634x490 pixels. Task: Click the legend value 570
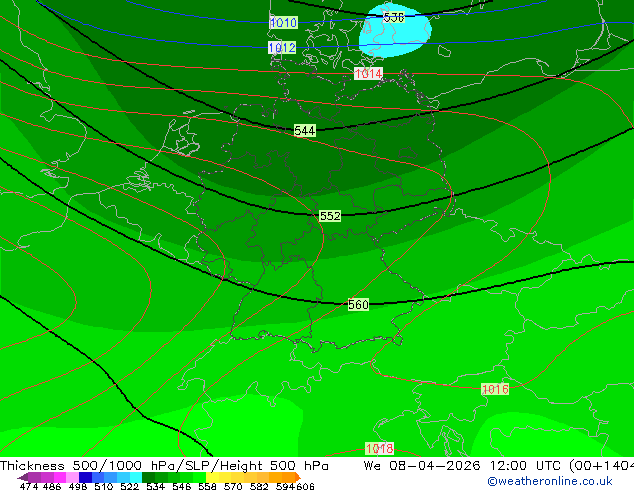coord(233,486)
